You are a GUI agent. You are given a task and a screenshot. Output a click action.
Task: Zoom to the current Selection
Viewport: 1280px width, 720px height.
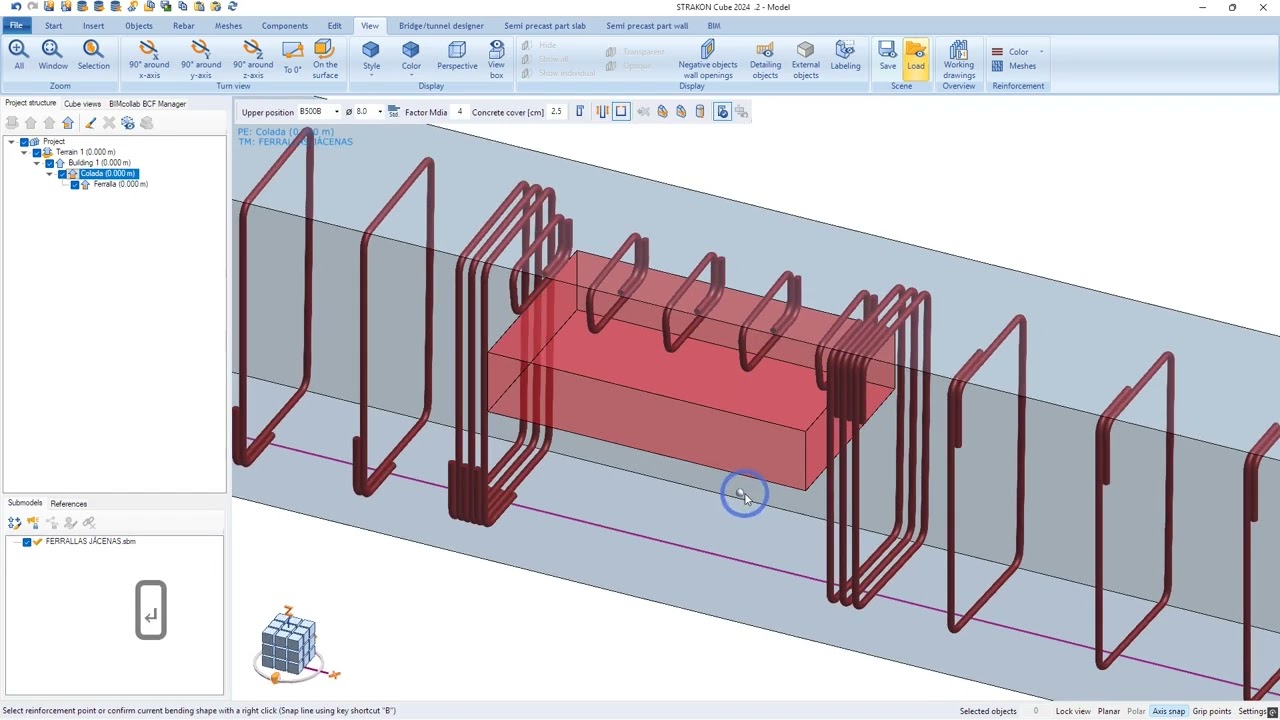pos(93,55)
